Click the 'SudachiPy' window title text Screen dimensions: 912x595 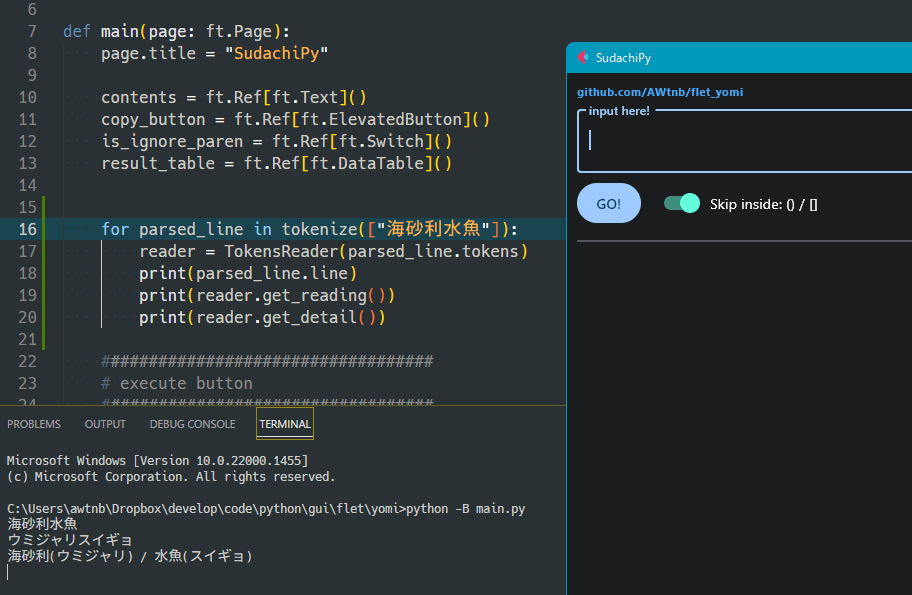click(x=623, y=58)
